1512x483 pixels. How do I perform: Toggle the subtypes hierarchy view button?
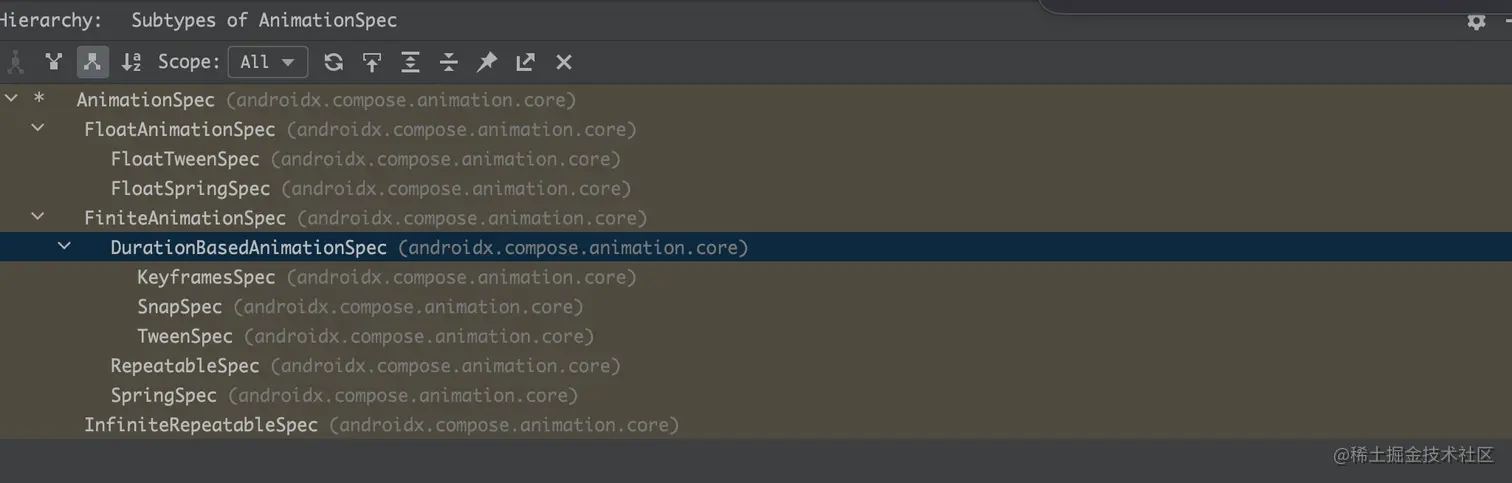(92, 62)
